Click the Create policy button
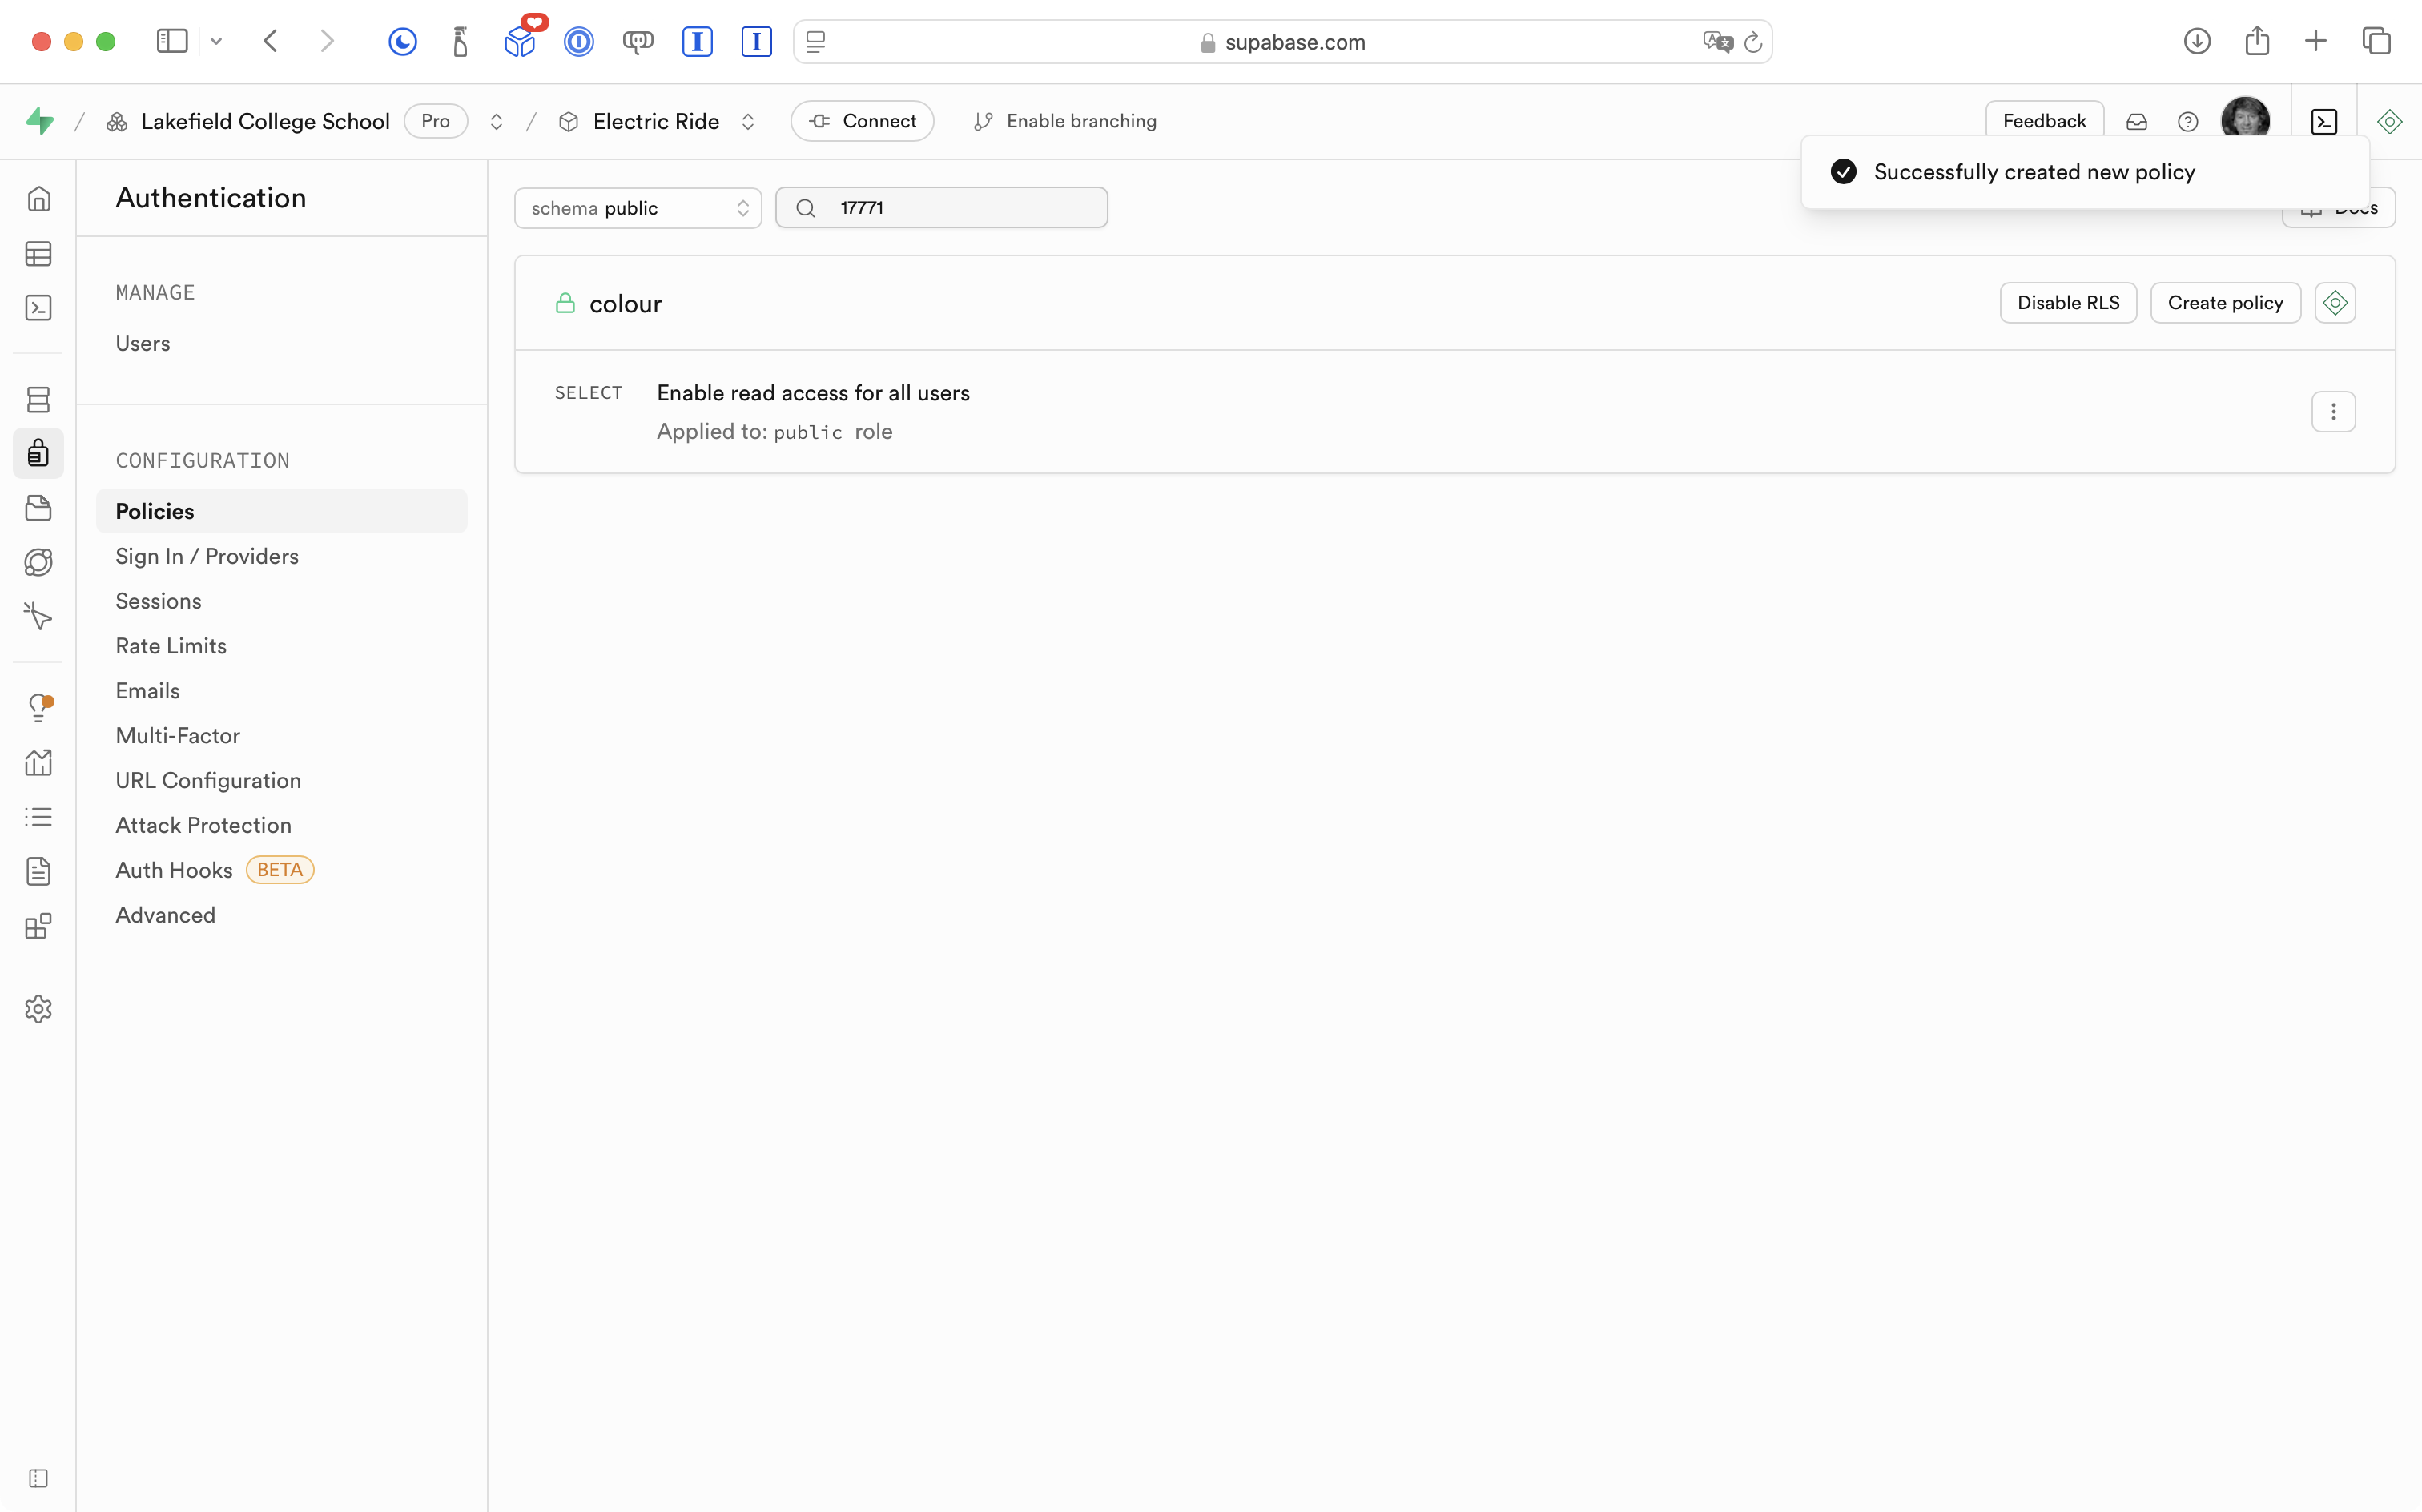The height and width of the screenshot is (1512, 2422). point(2224,303)
